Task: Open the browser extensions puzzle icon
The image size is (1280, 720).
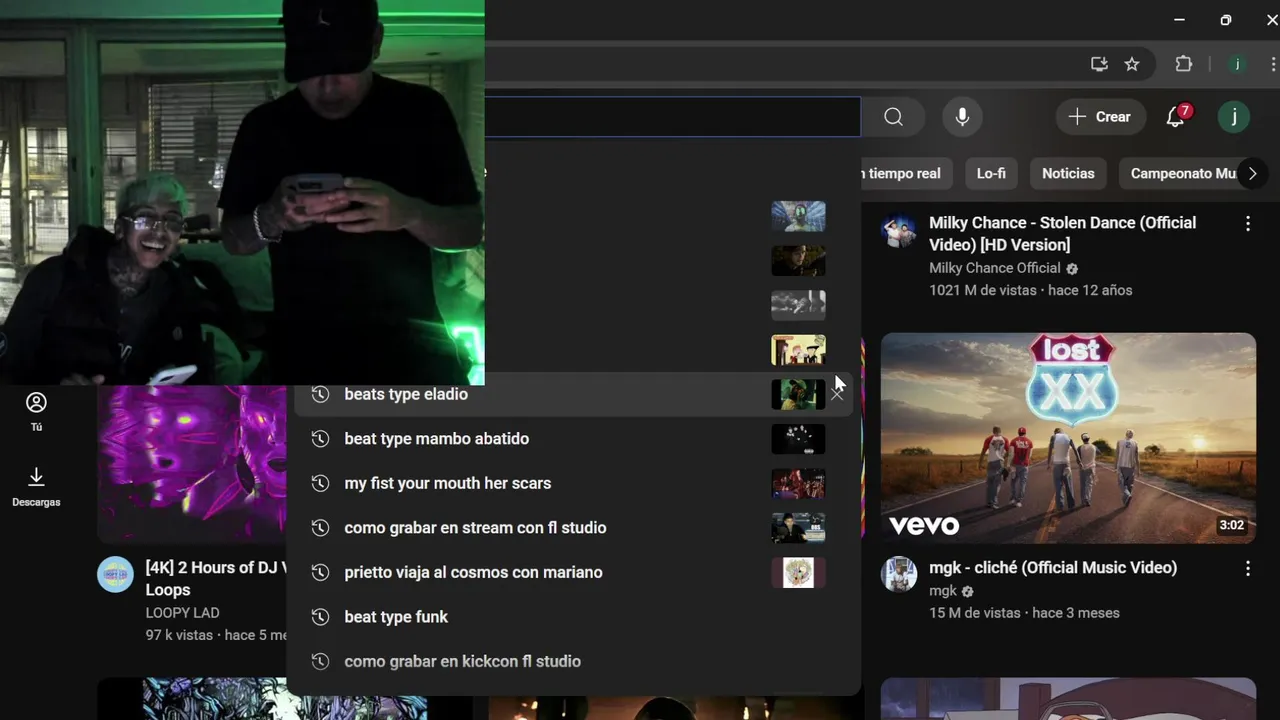Action: (1184, 64)
